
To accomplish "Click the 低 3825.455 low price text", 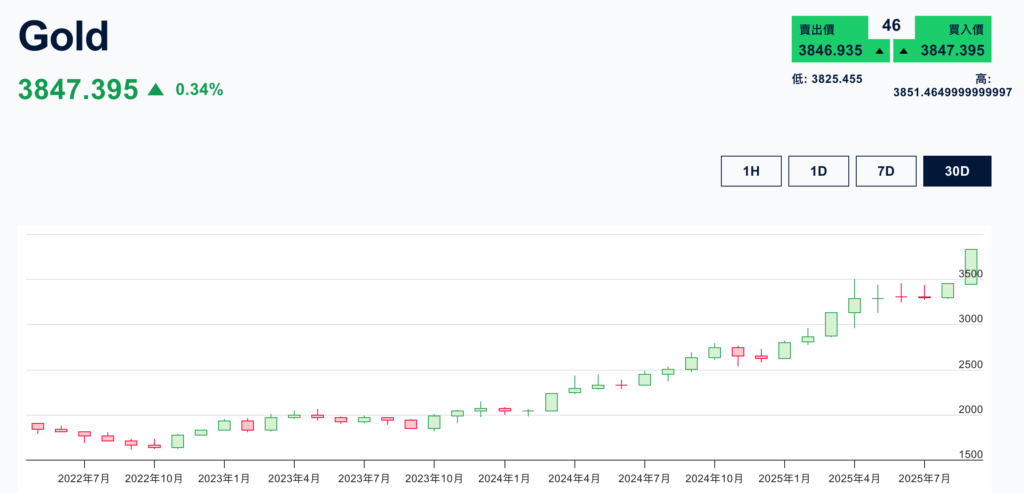I will 826,79.
